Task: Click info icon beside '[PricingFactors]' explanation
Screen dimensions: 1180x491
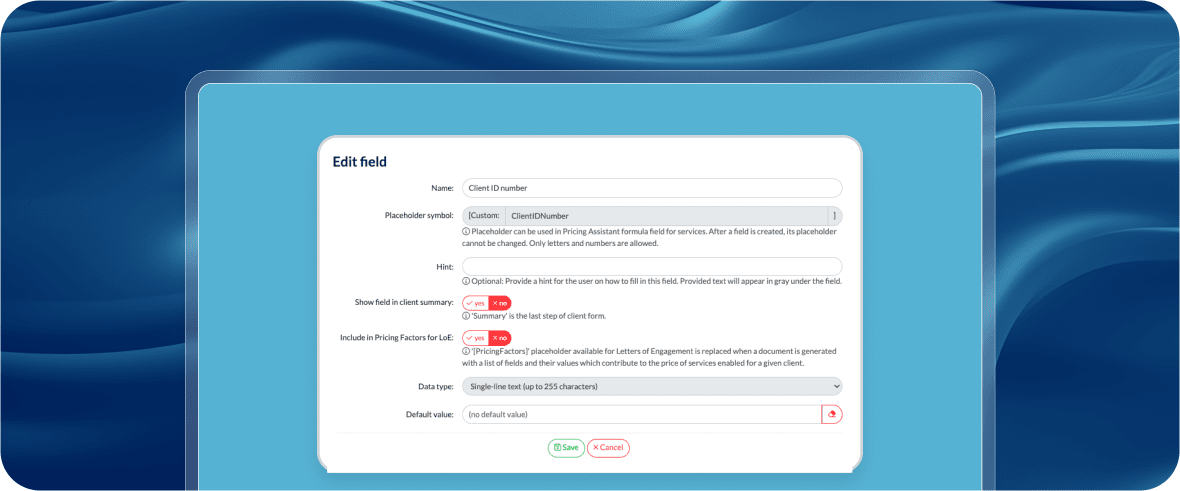Action: click(466, 351)
